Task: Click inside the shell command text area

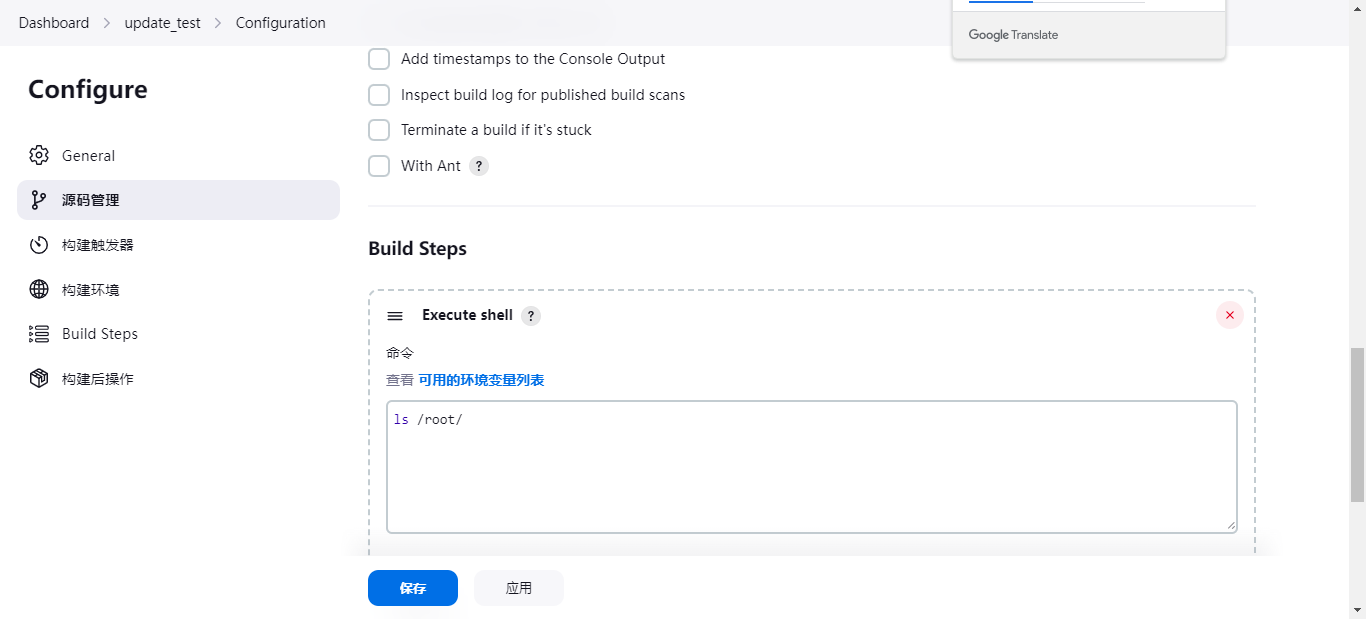Action: pos(811,467)
